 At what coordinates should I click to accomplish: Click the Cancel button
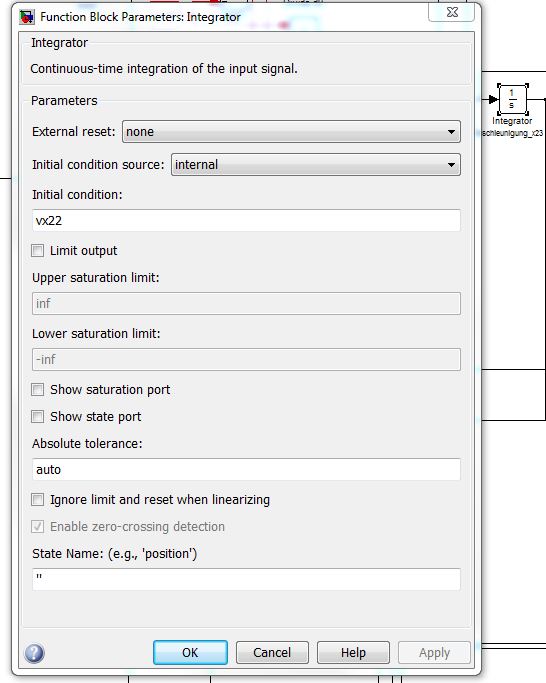272,653
